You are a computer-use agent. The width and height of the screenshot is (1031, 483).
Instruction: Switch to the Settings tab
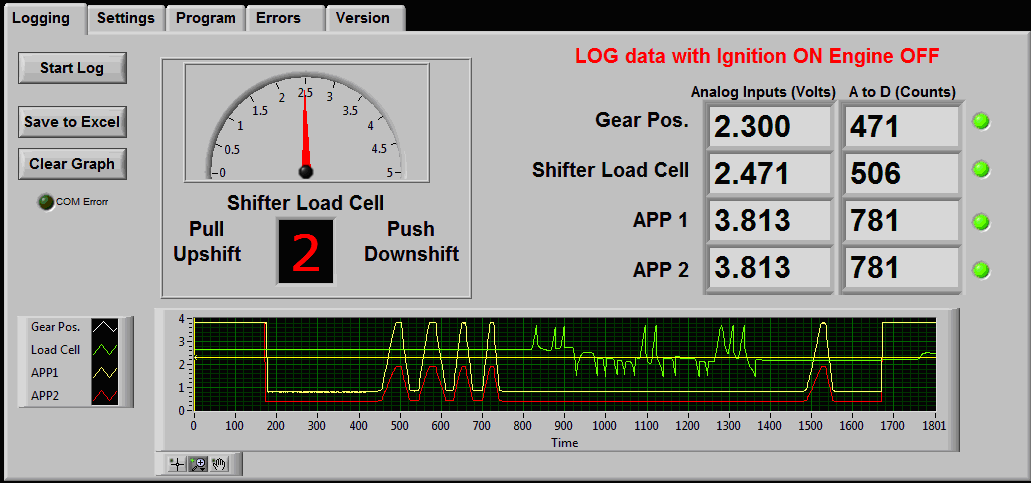pos(126,18)
